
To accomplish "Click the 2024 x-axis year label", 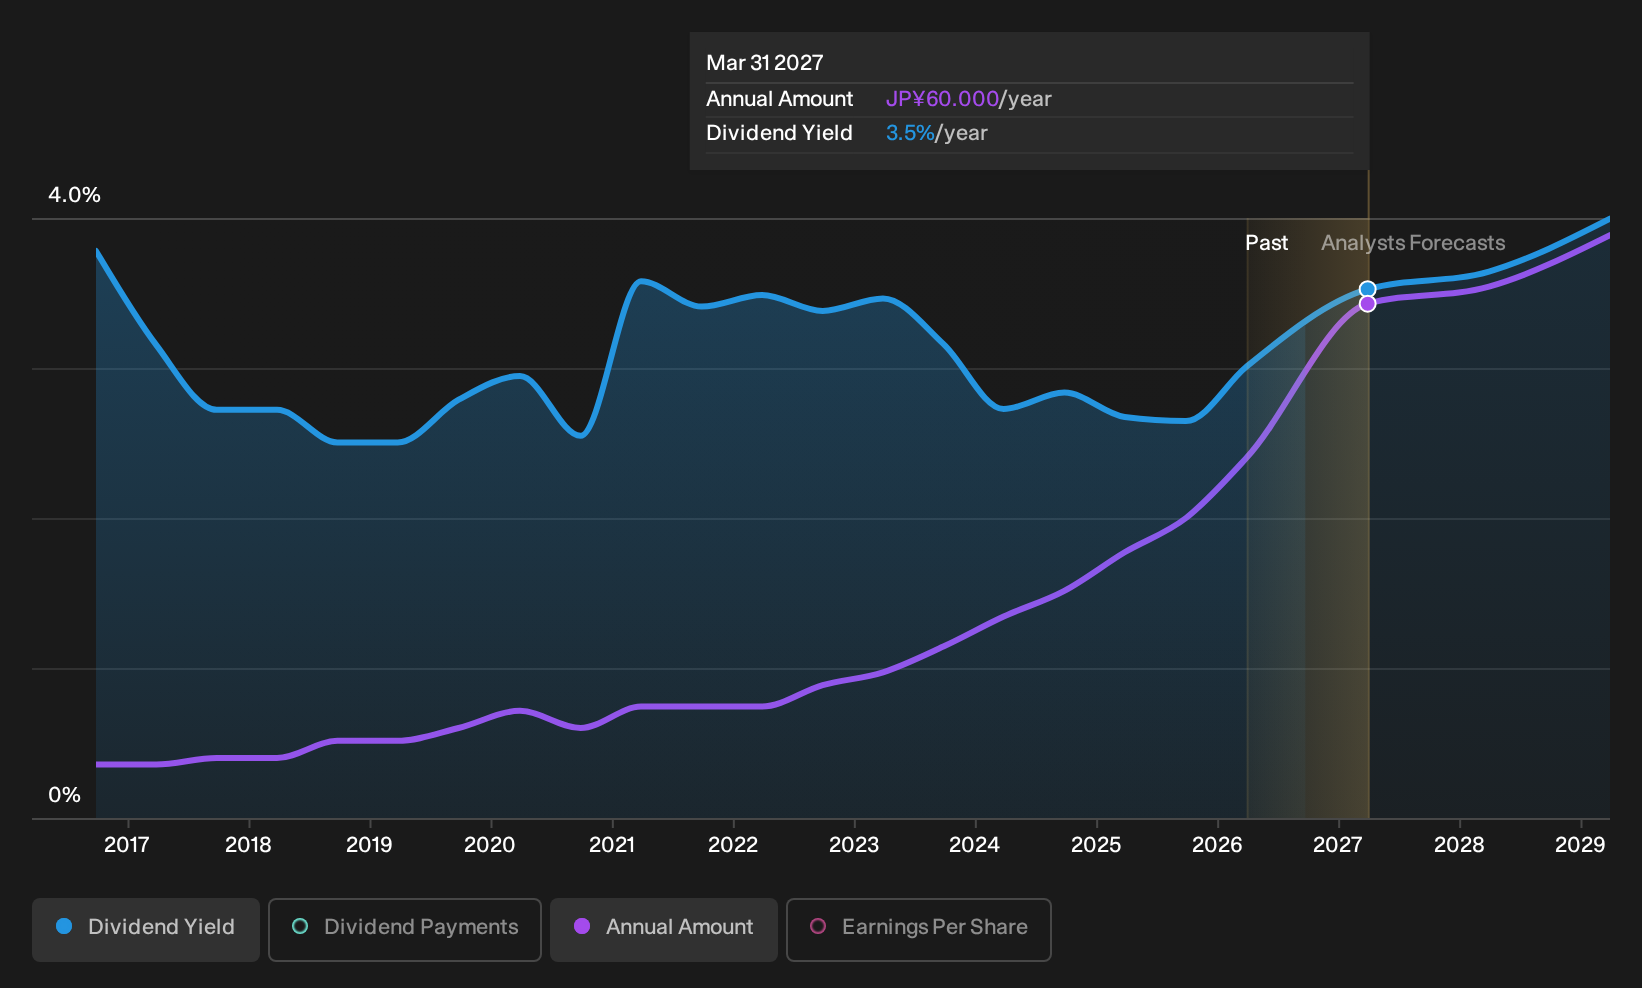I will point(975,845).
